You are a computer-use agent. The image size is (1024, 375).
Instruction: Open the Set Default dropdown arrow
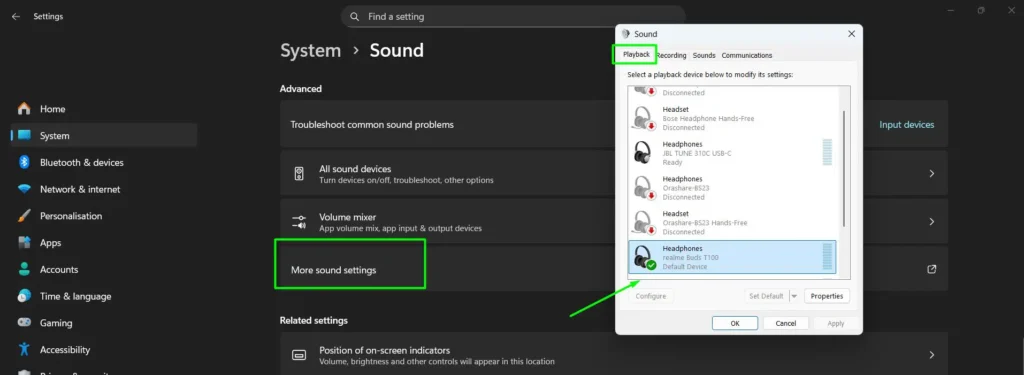[x=794, y=296]
